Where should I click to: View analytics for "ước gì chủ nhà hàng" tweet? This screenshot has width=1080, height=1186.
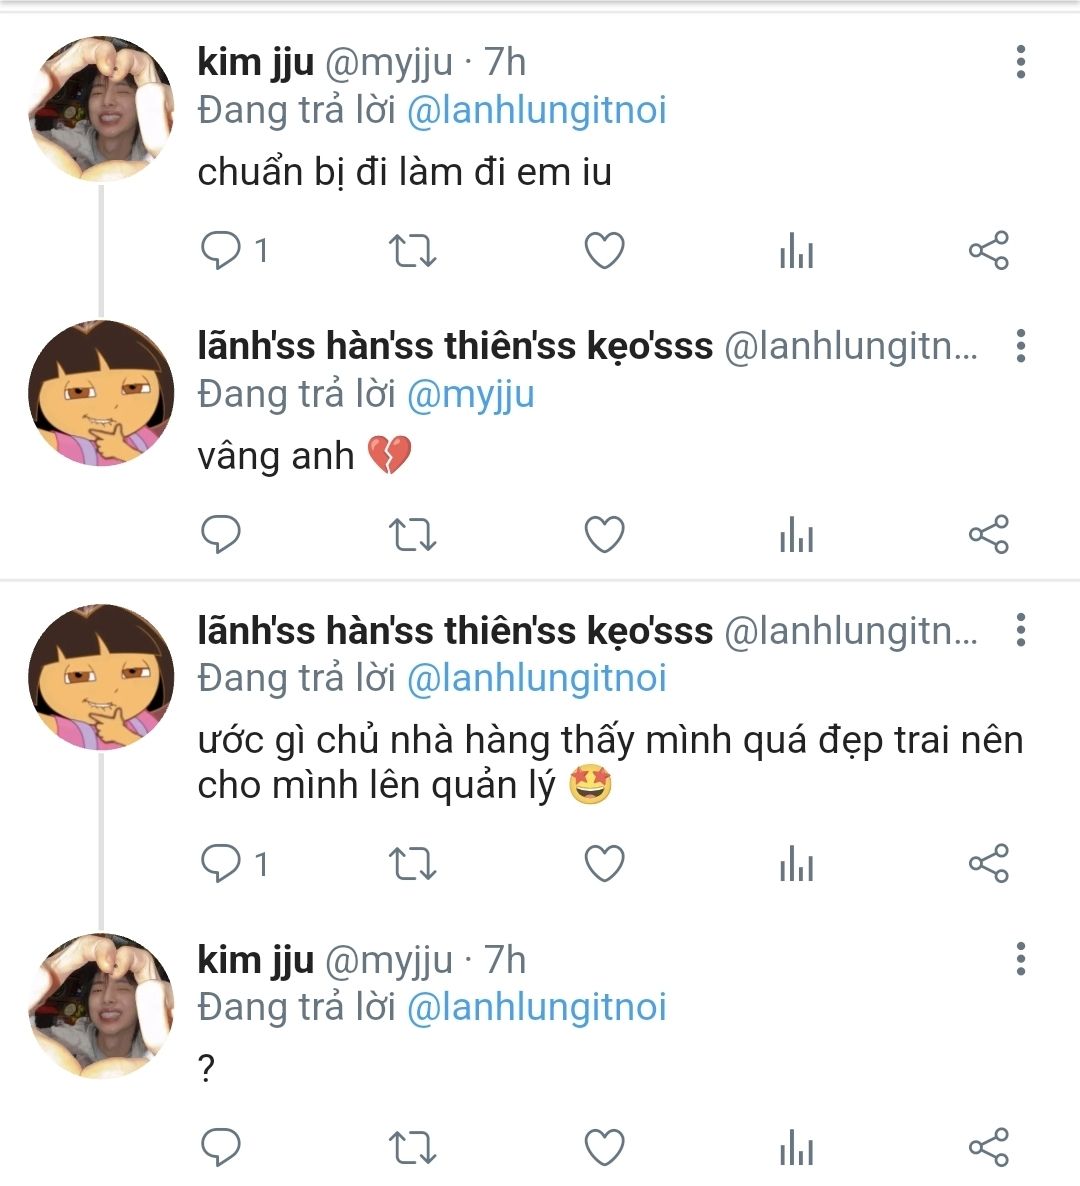click(796, 864)
